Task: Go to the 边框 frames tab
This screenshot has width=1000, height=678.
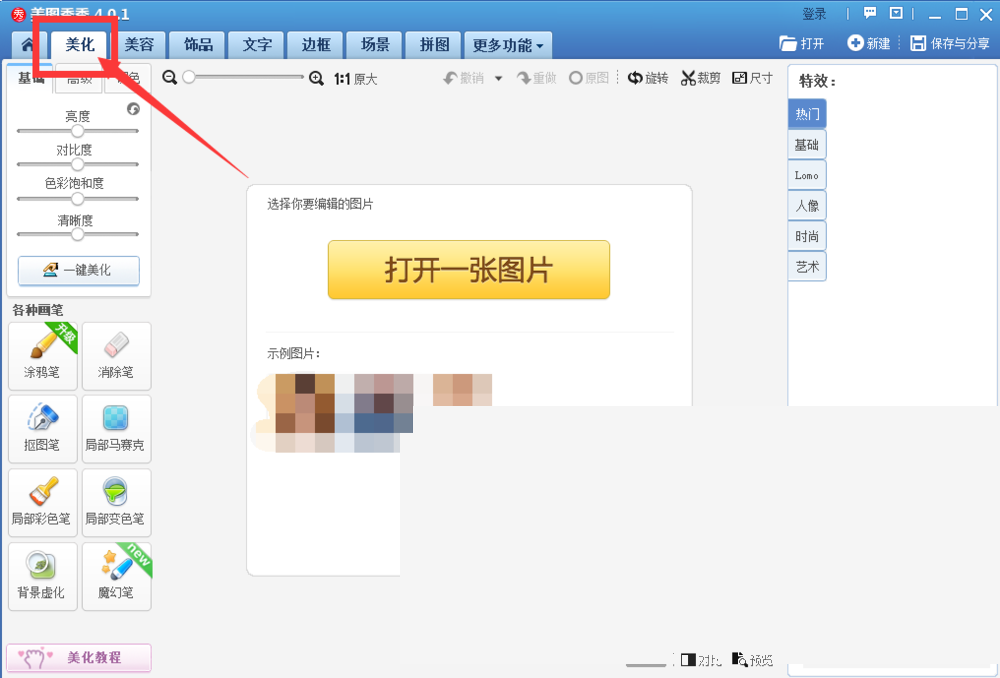Action: coord(316,45)
